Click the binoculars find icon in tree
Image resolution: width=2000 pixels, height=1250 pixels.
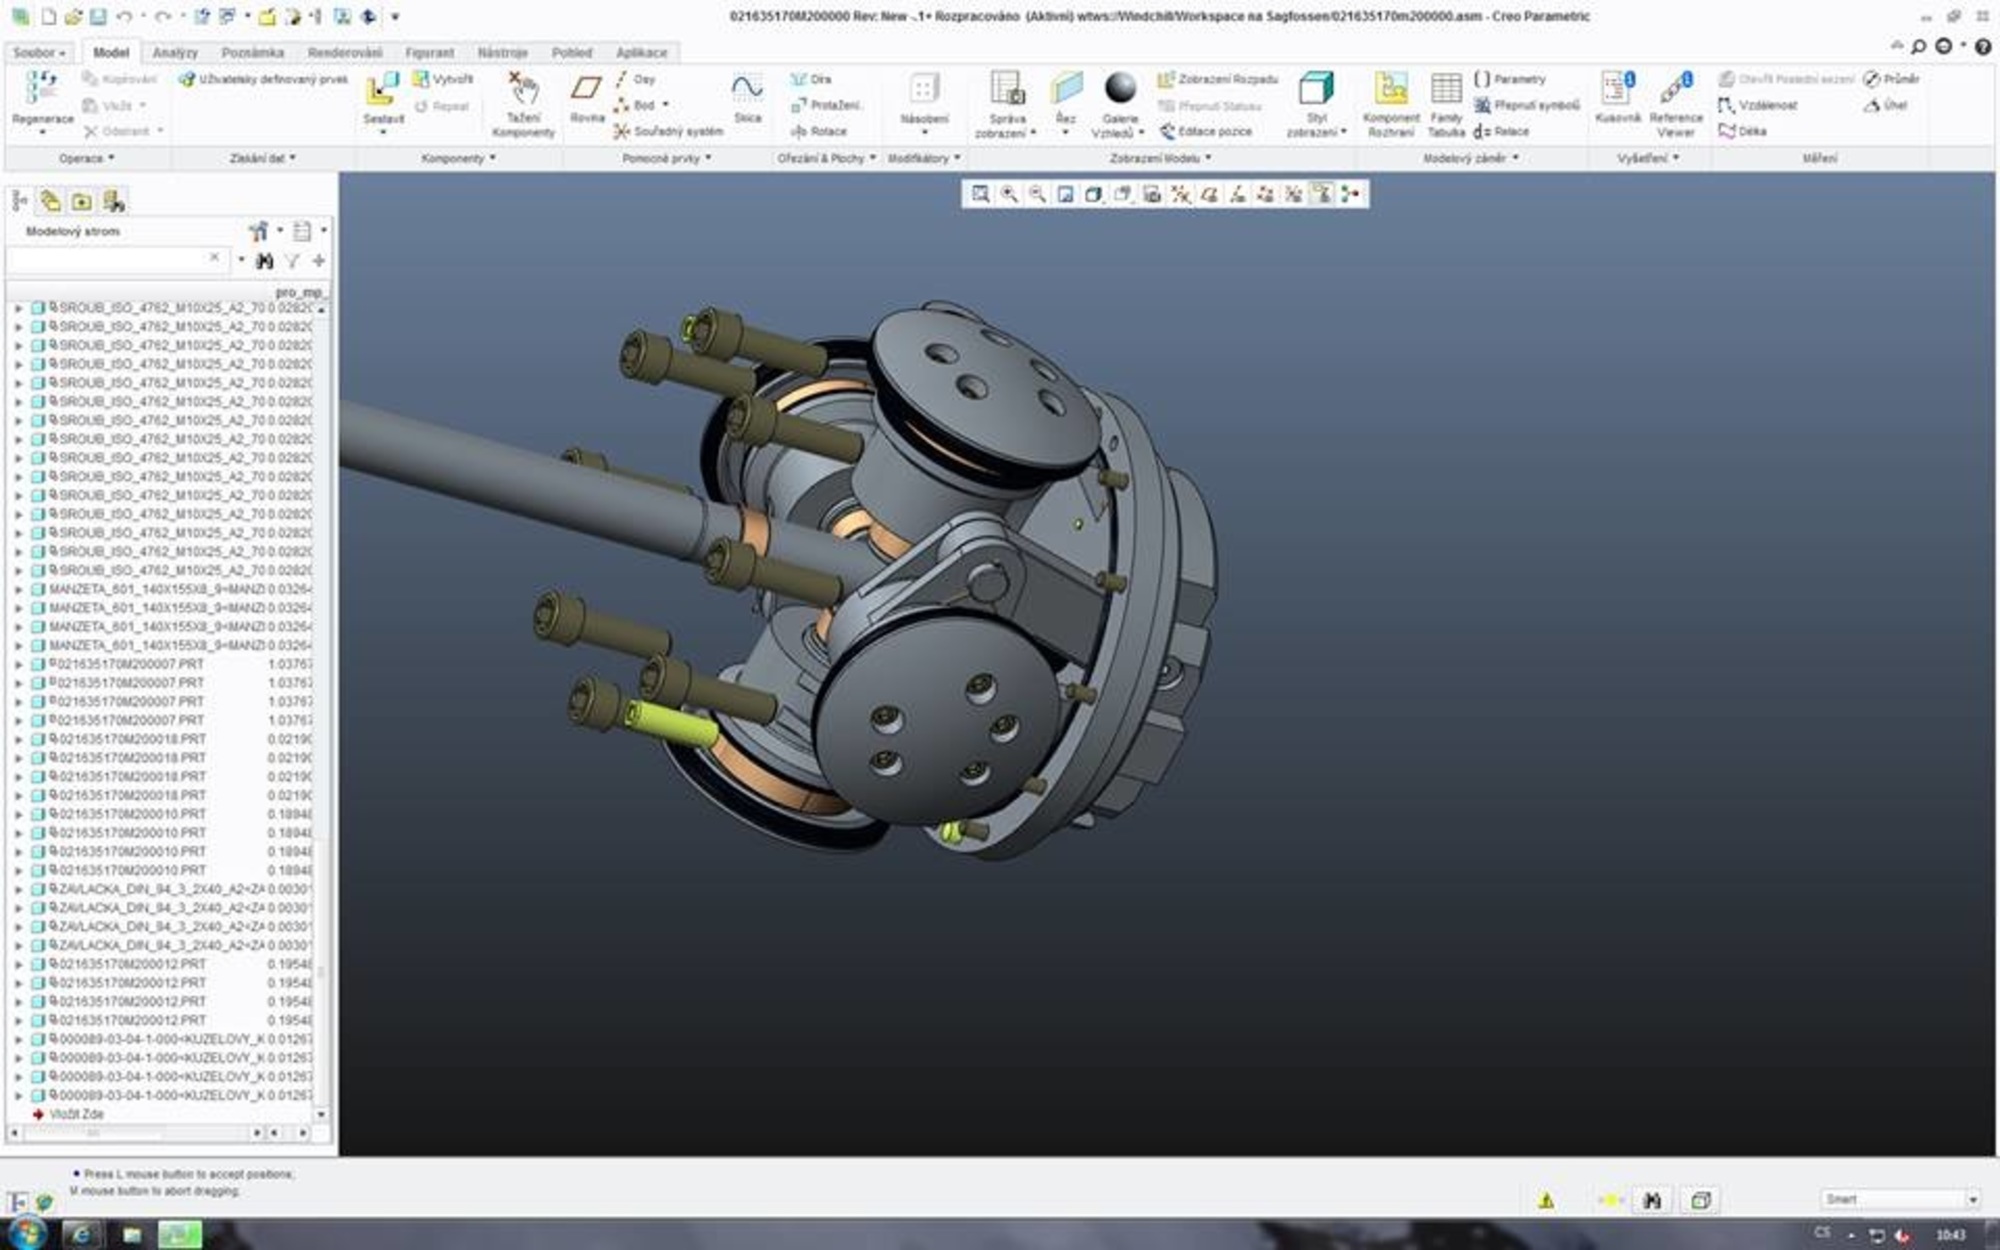(264, 261)
